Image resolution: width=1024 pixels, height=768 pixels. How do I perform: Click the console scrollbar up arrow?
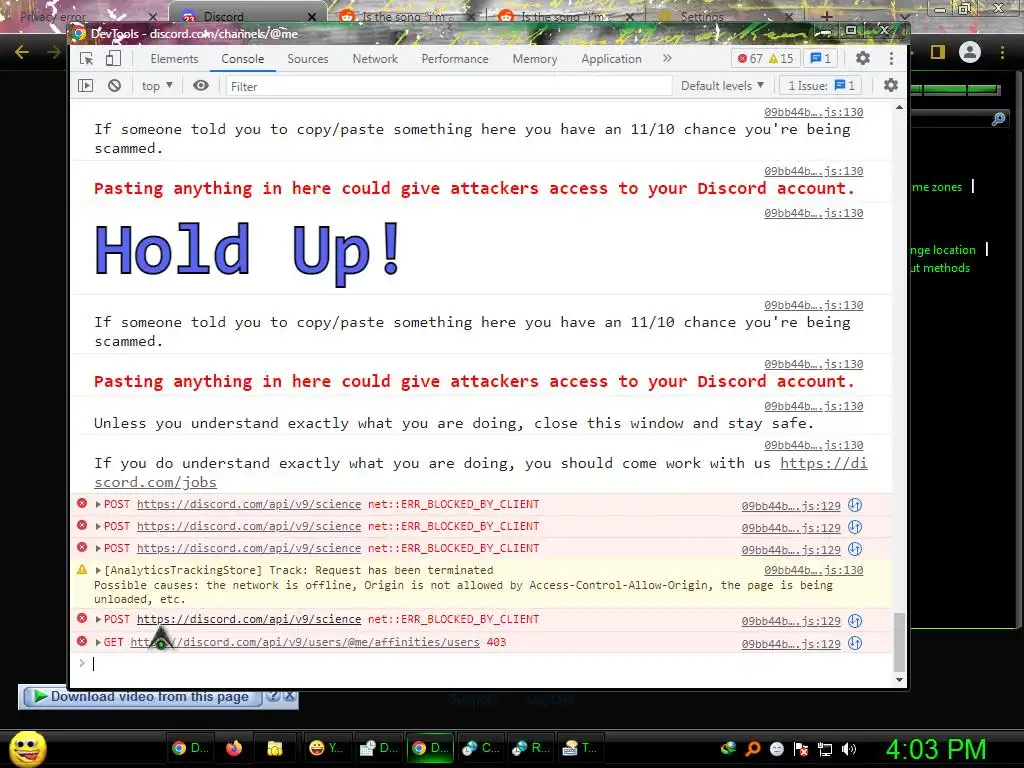click(899, 106)
